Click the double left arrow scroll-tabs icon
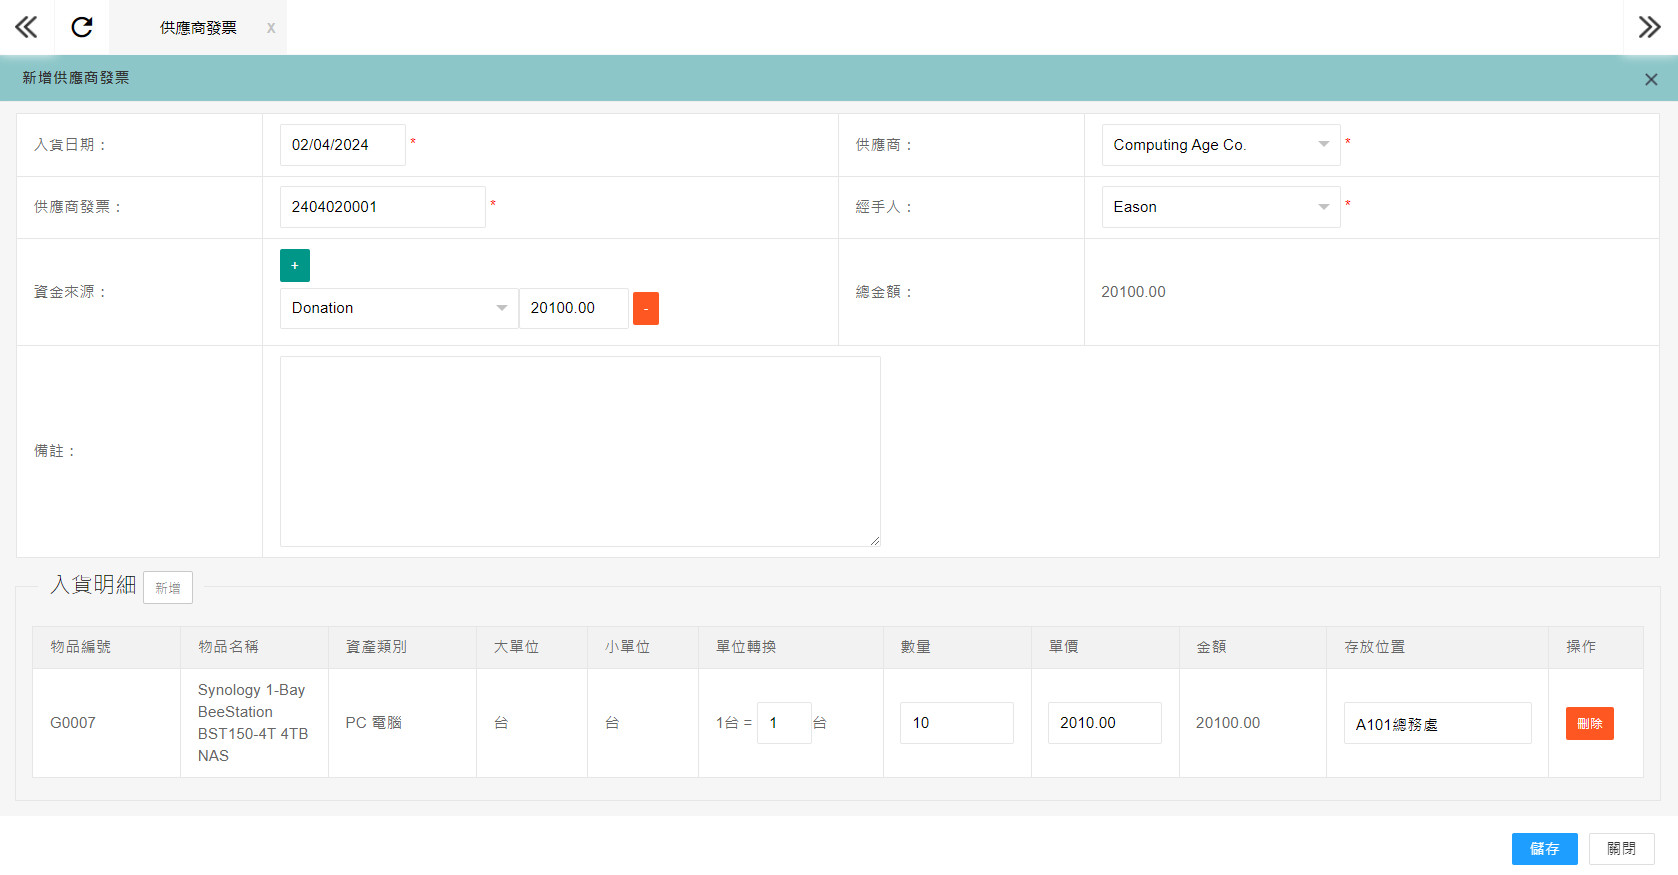1678x875 pixels. tap(26, 27)
